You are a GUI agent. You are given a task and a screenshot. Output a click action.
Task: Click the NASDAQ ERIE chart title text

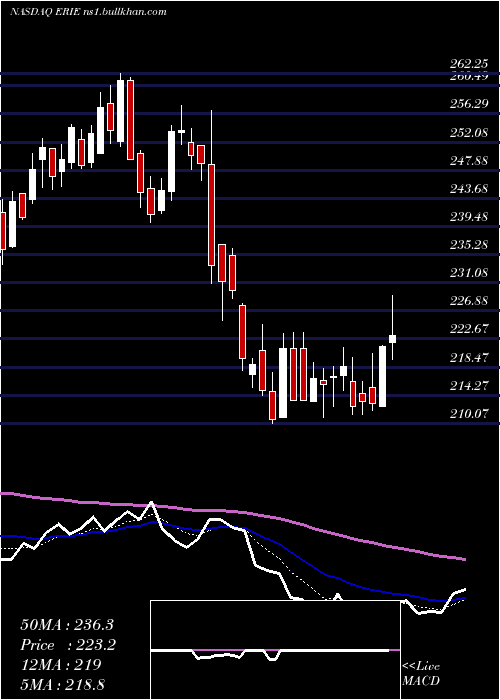coord(88,12)
